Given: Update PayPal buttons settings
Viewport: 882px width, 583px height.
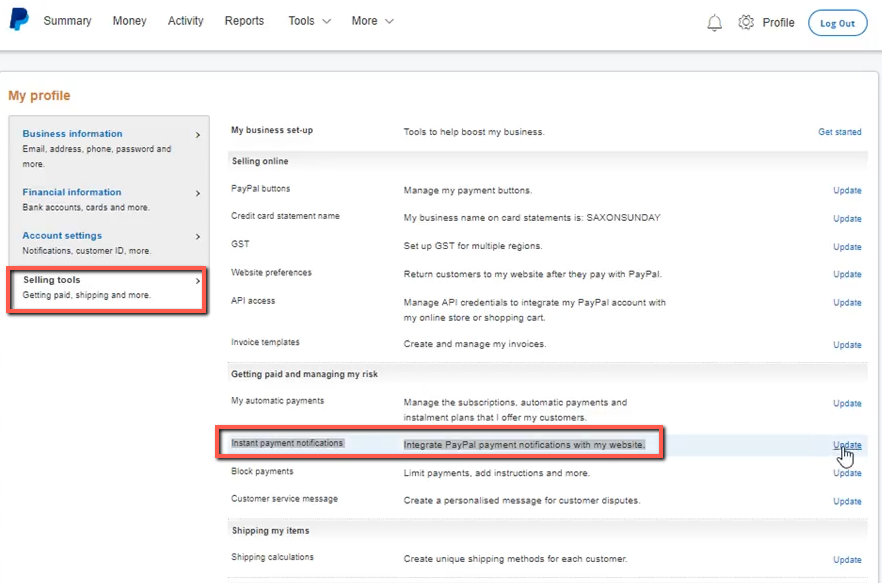Looking at the screenshot, I should click(x=847, y=190).
